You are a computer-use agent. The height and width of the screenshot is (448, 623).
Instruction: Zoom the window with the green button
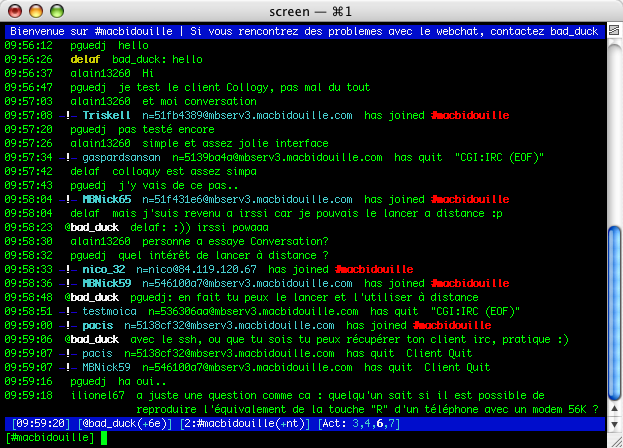click(x=57, y=11)
